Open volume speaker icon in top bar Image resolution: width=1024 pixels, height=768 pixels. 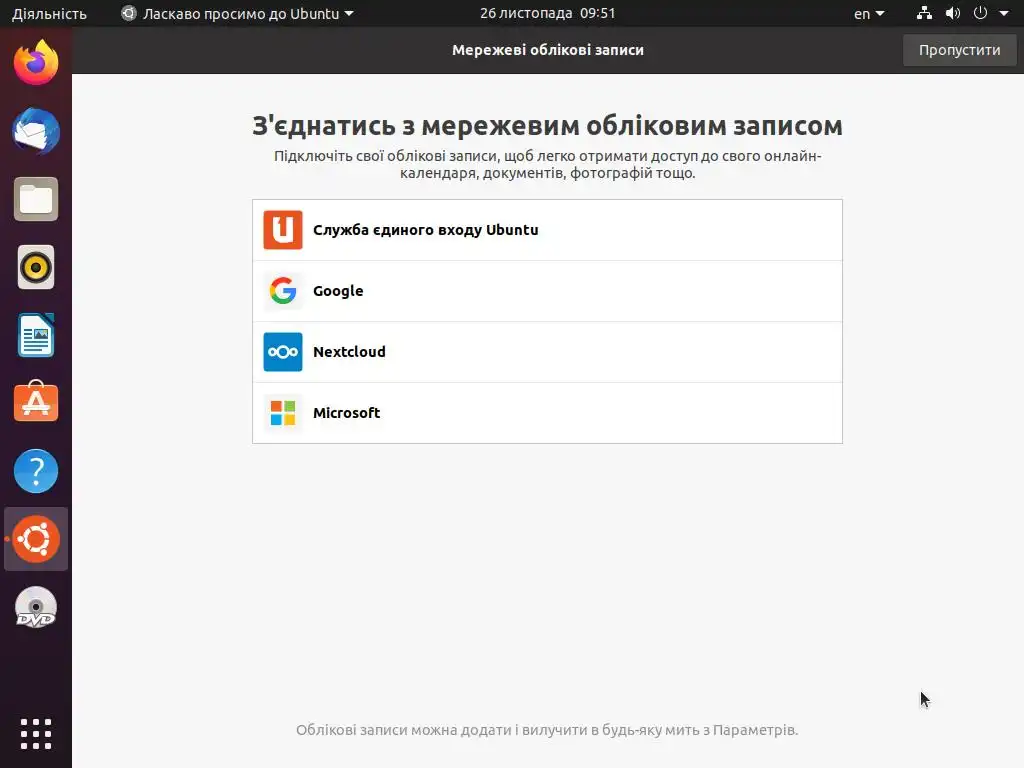pyautogui.click(x=953, y=13)
